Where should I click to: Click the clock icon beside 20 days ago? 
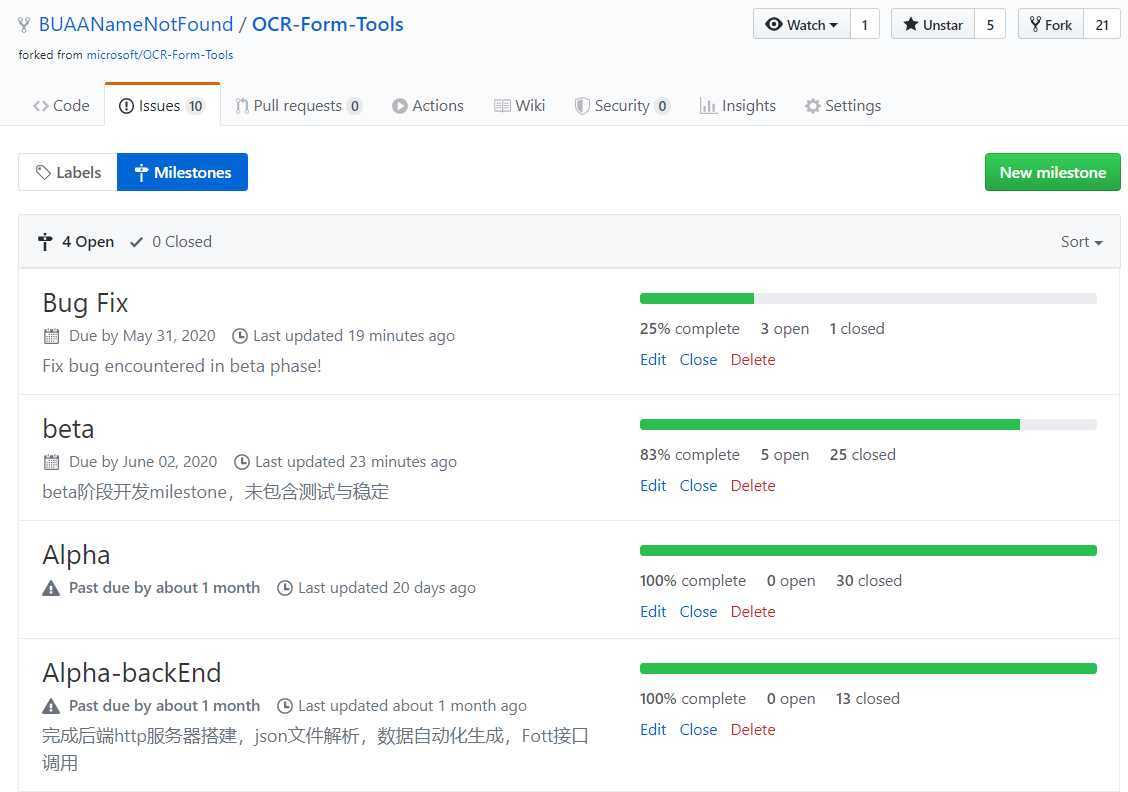point(285,588)
